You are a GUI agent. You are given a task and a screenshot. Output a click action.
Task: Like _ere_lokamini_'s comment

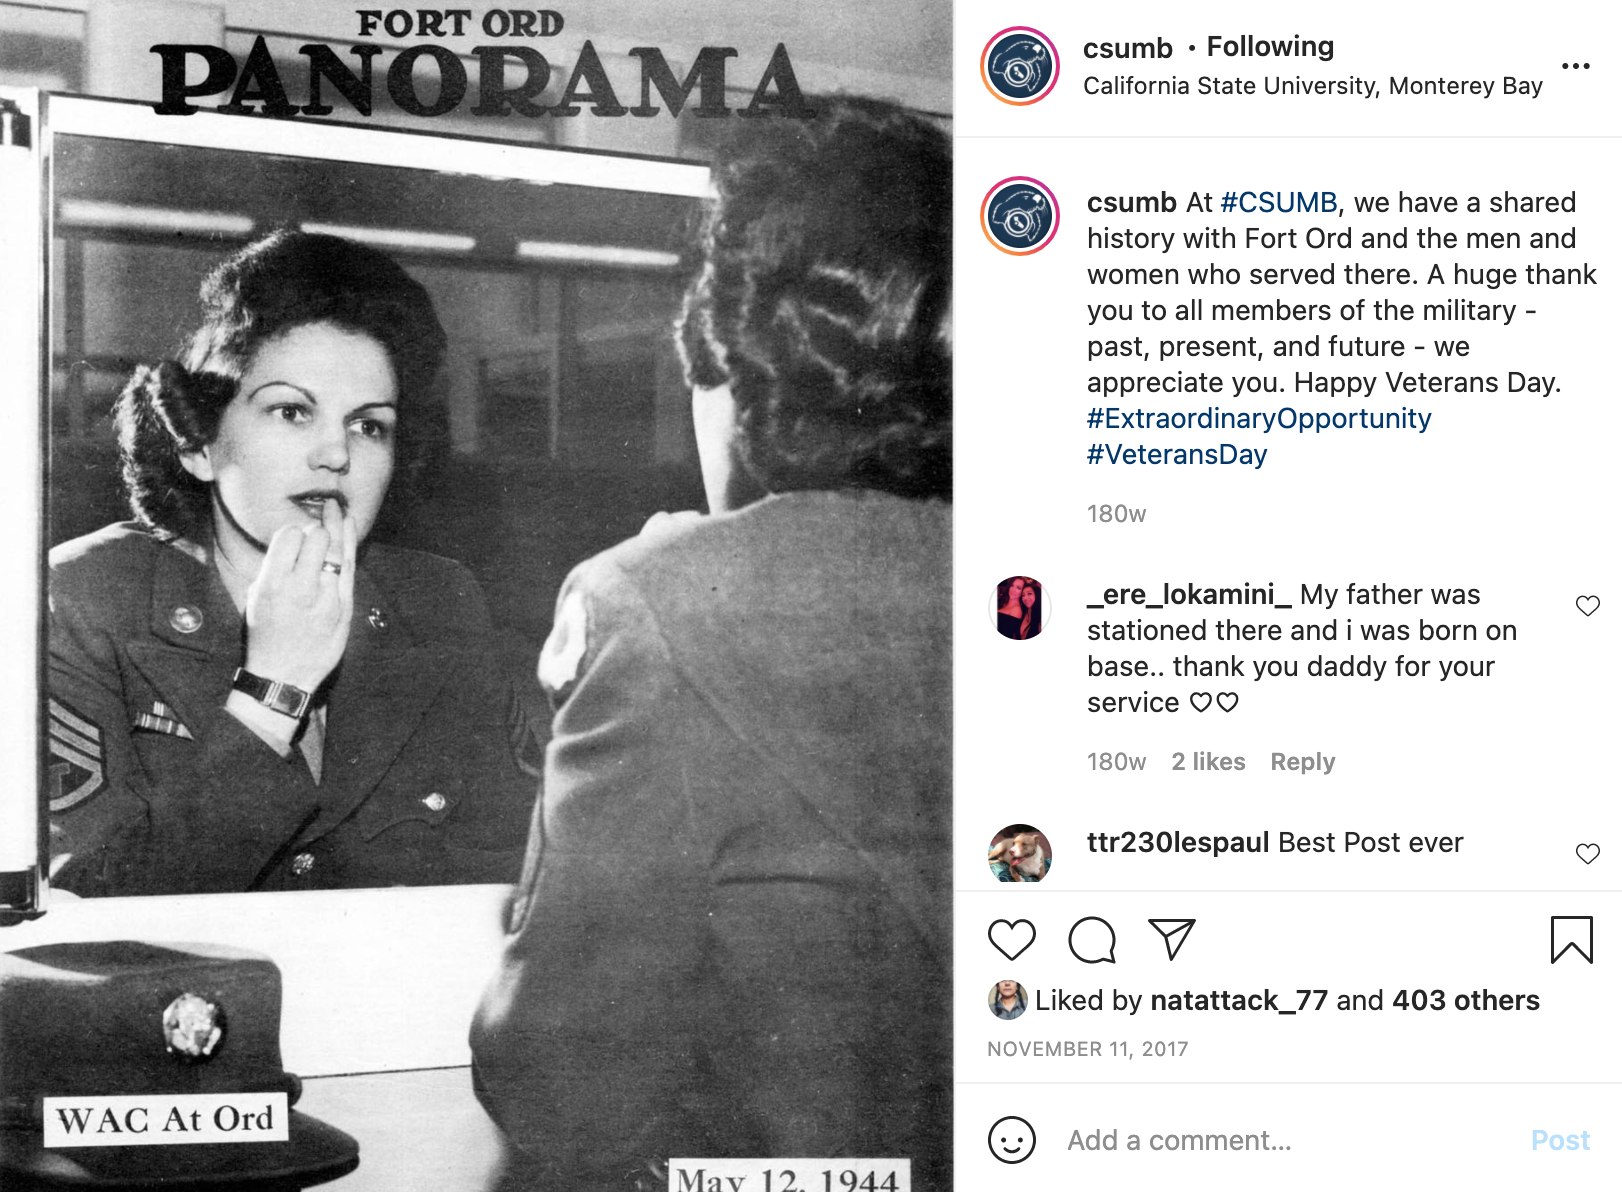click(x=1587, y=606)
